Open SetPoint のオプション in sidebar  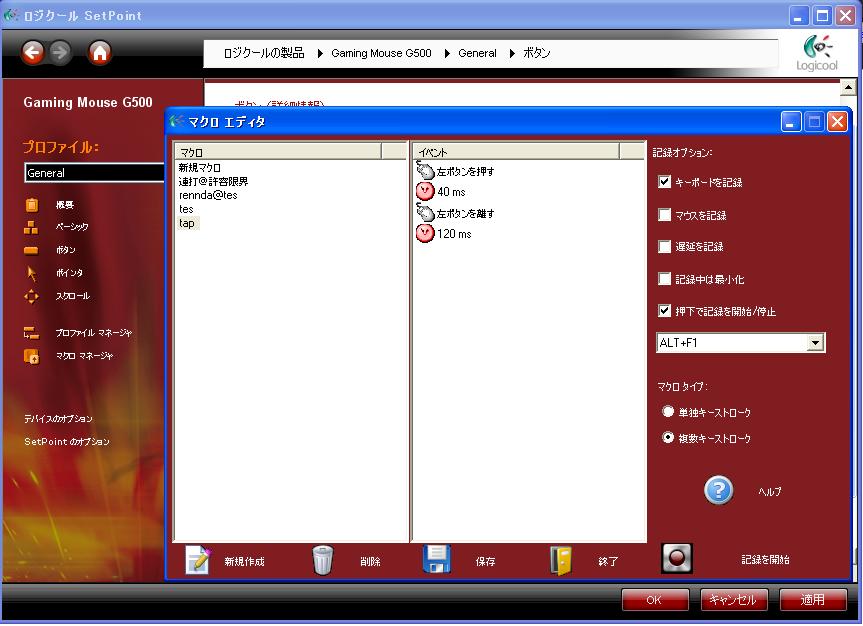pyautogui.click(x=67, y=442)
